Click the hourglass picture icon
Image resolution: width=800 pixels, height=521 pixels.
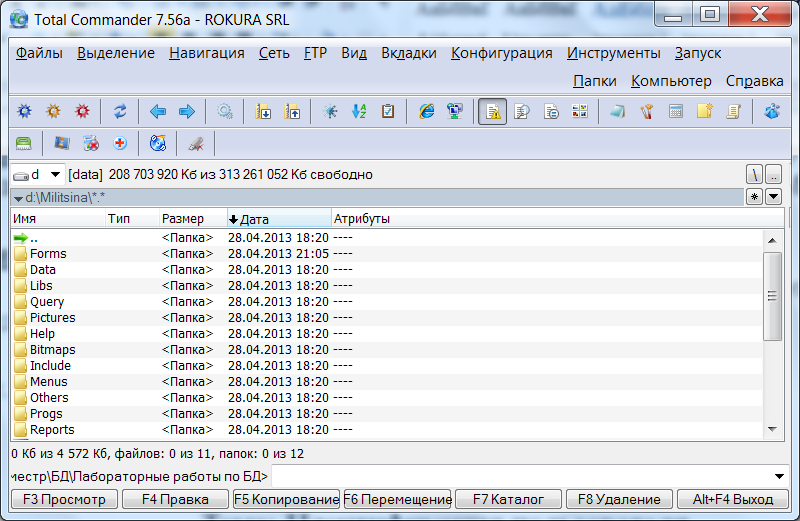[x=62, y=143]
